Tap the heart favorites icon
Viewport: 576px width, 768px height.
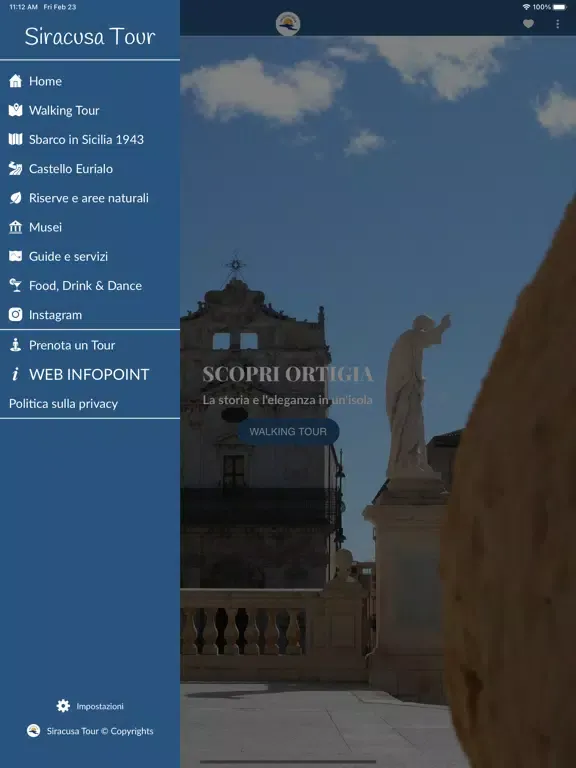[528, 24]
